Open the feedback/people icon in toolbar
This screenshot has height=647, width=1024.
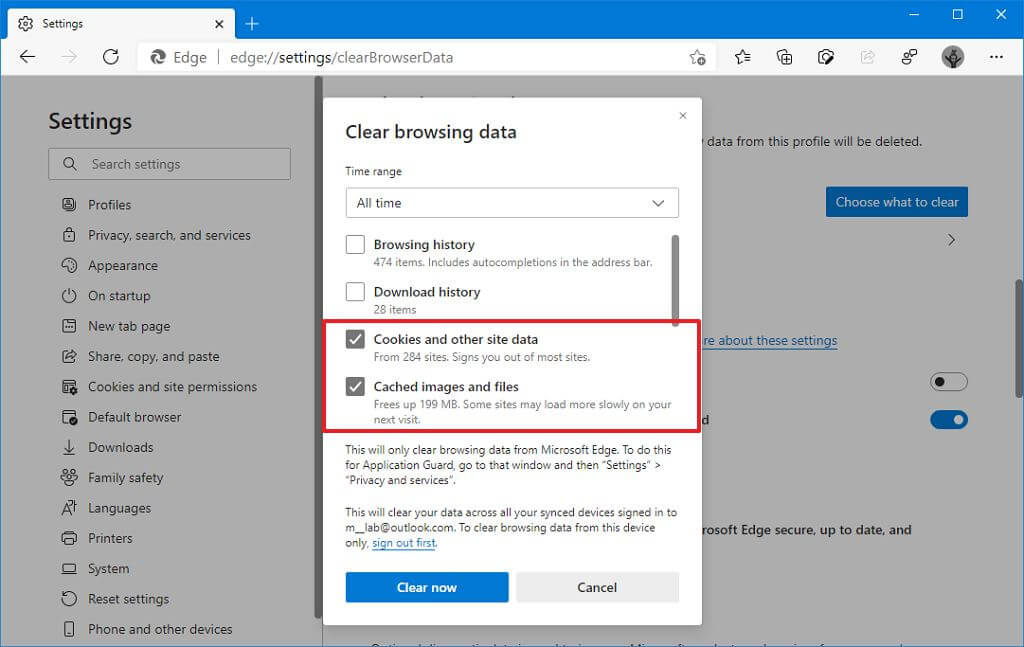[x=909, y=57]
